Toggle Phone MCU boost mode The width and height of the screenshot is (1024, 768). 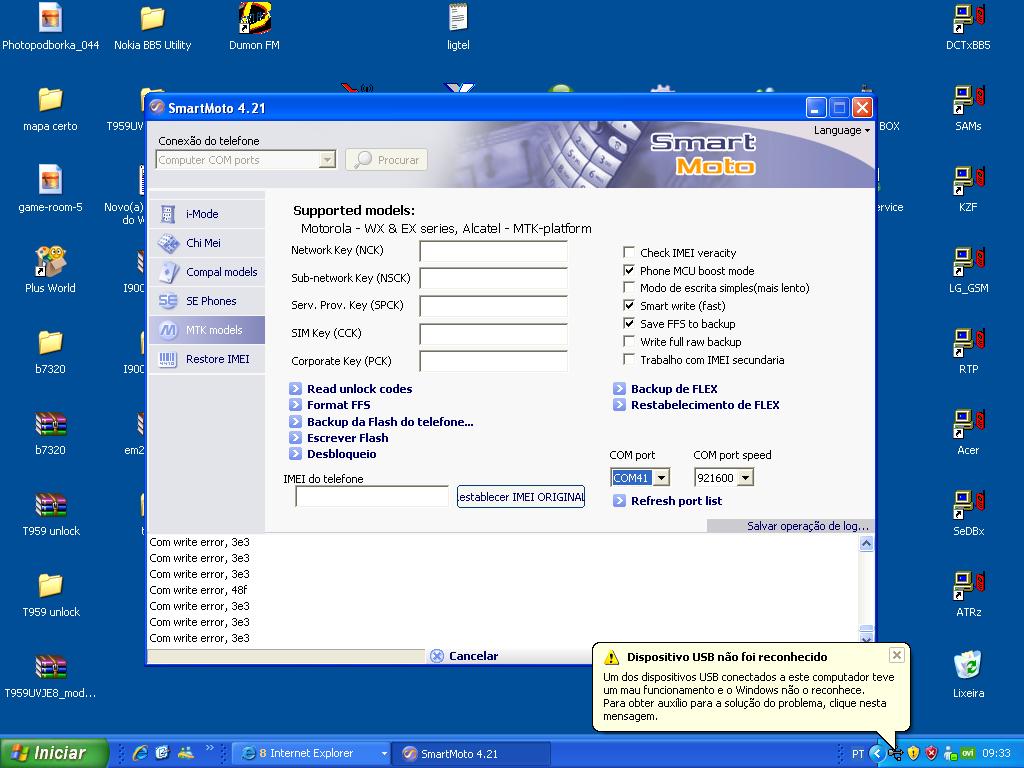629,270
